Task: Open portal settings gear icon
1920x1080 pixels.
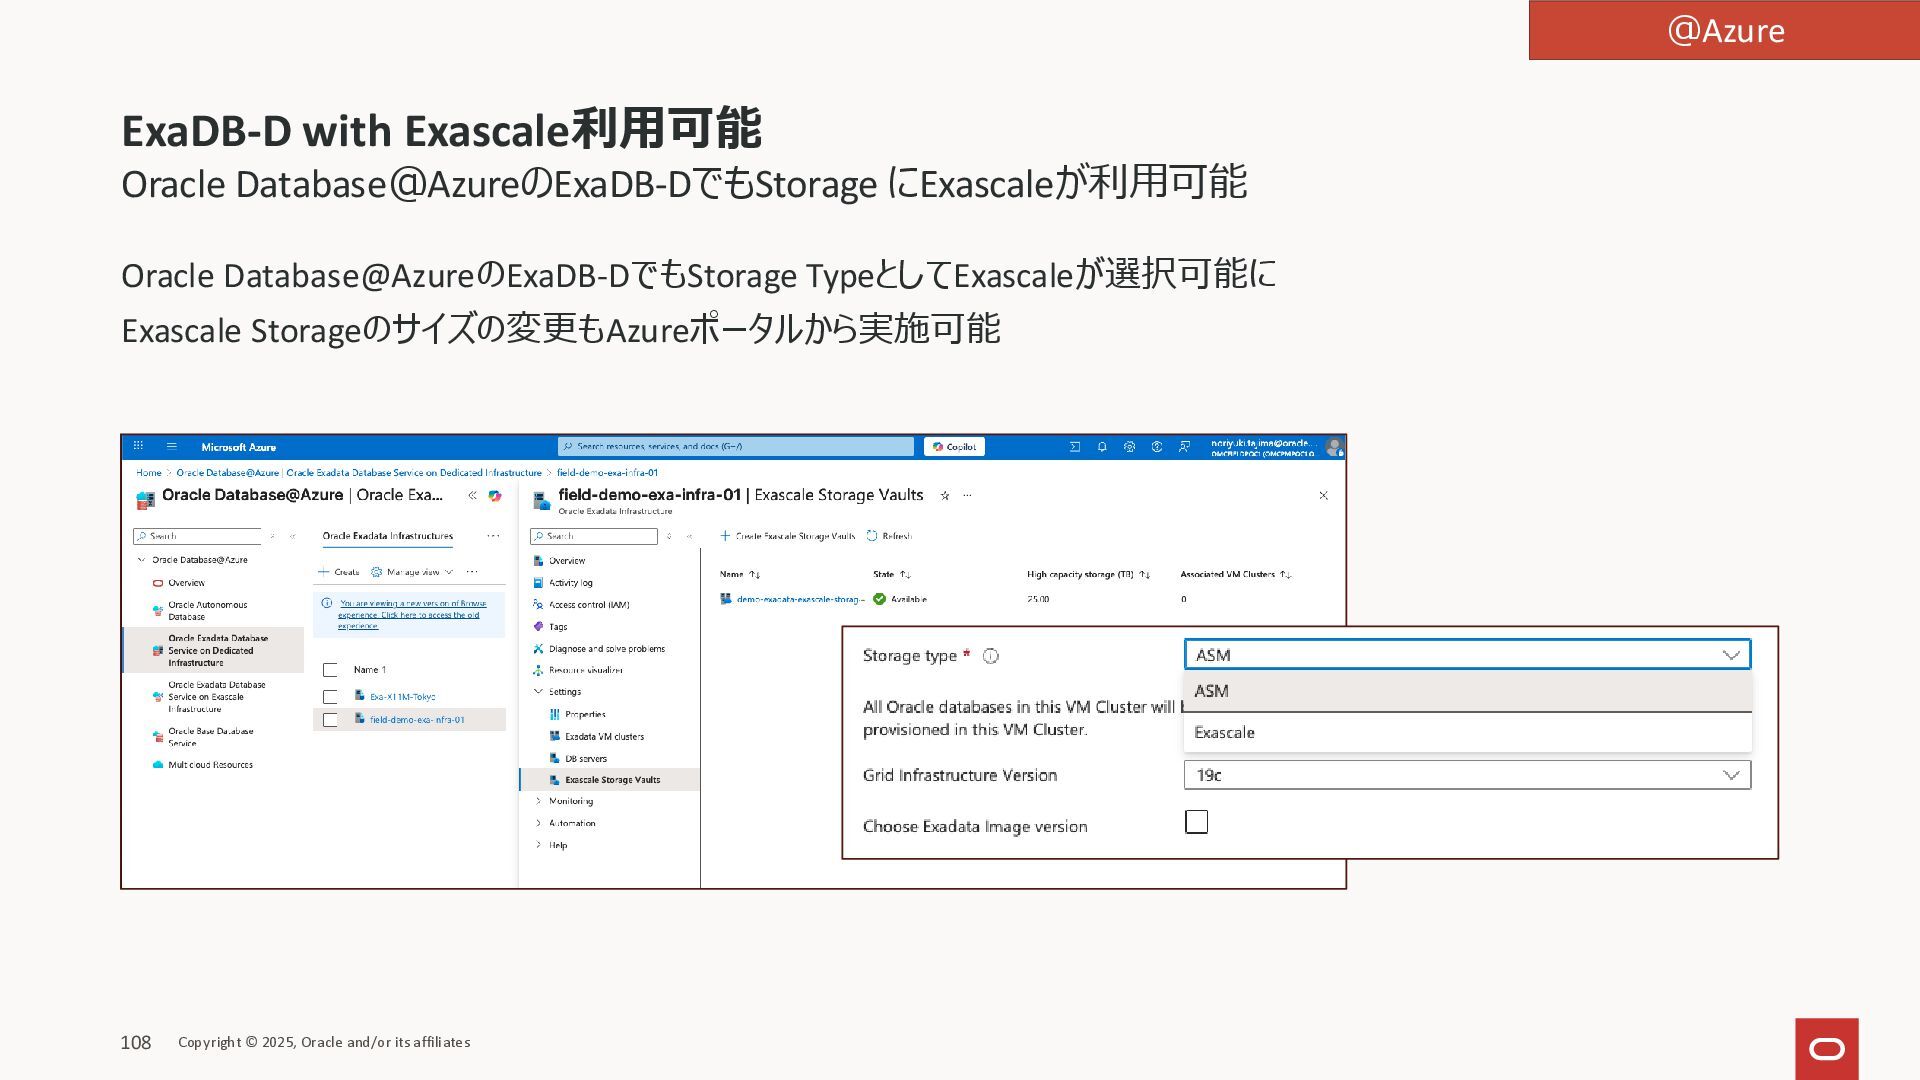Action: [1129, 447]
